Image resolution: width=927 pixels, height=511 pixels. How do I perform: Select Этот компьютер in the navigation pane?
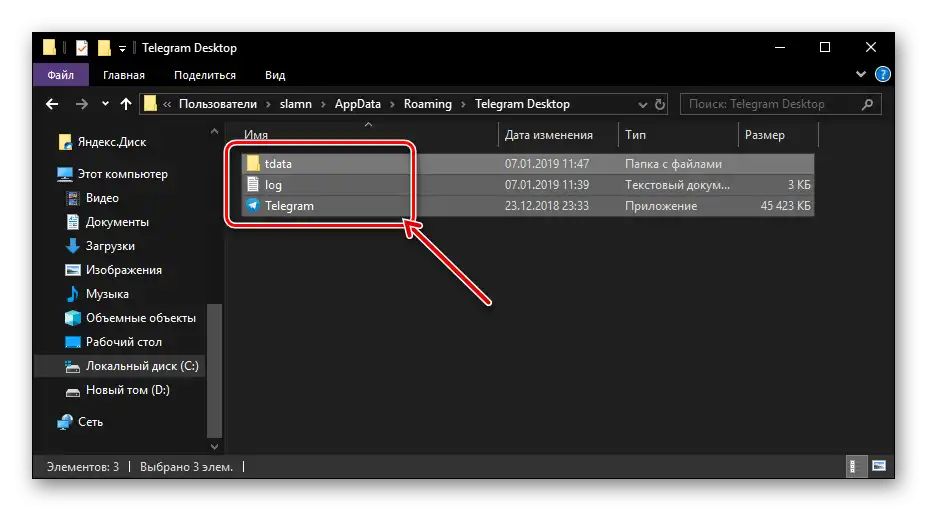click(x=112, y=174)
